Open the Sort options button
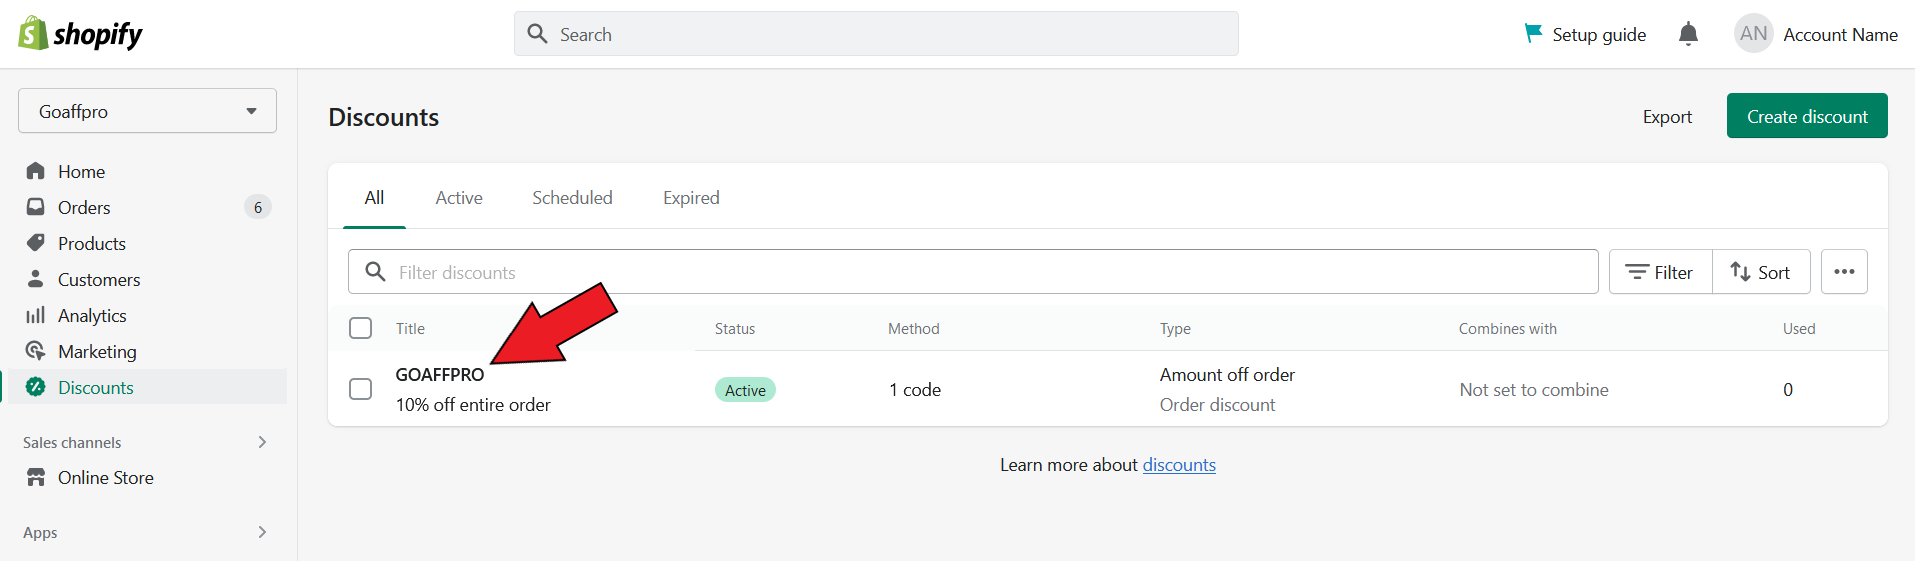 1761,272
